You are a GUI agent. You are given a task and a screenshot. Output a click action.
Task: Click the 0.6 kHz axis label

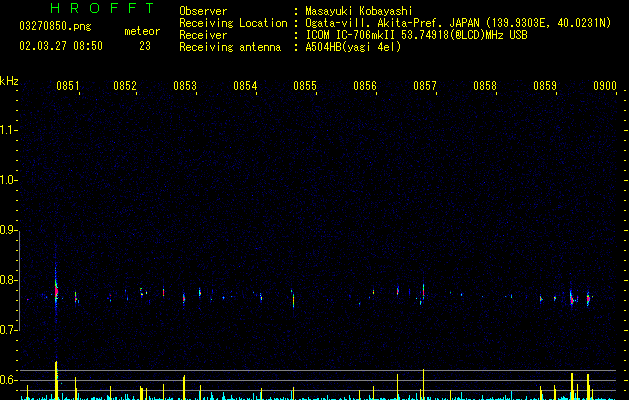(8, 380)
